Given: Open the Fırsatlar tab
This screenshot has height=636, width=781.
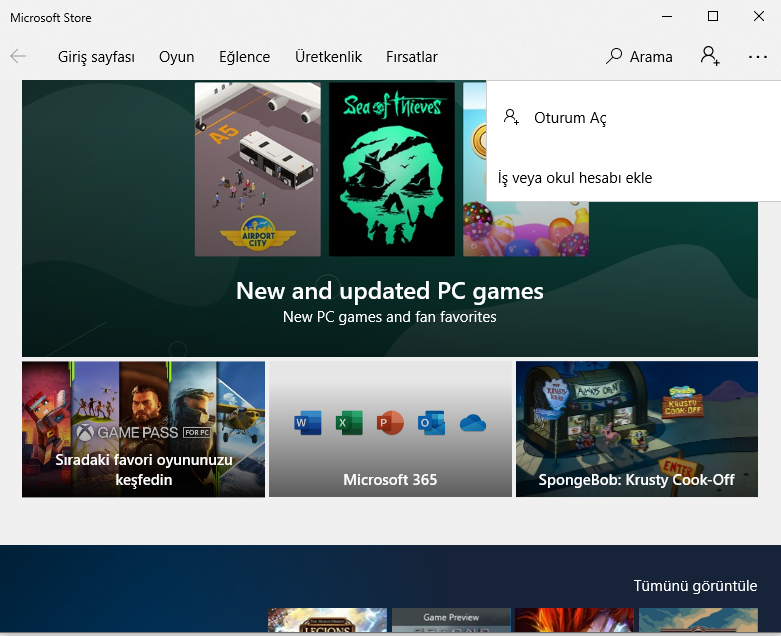Looking at the screenshot, I should click(412, 57).
